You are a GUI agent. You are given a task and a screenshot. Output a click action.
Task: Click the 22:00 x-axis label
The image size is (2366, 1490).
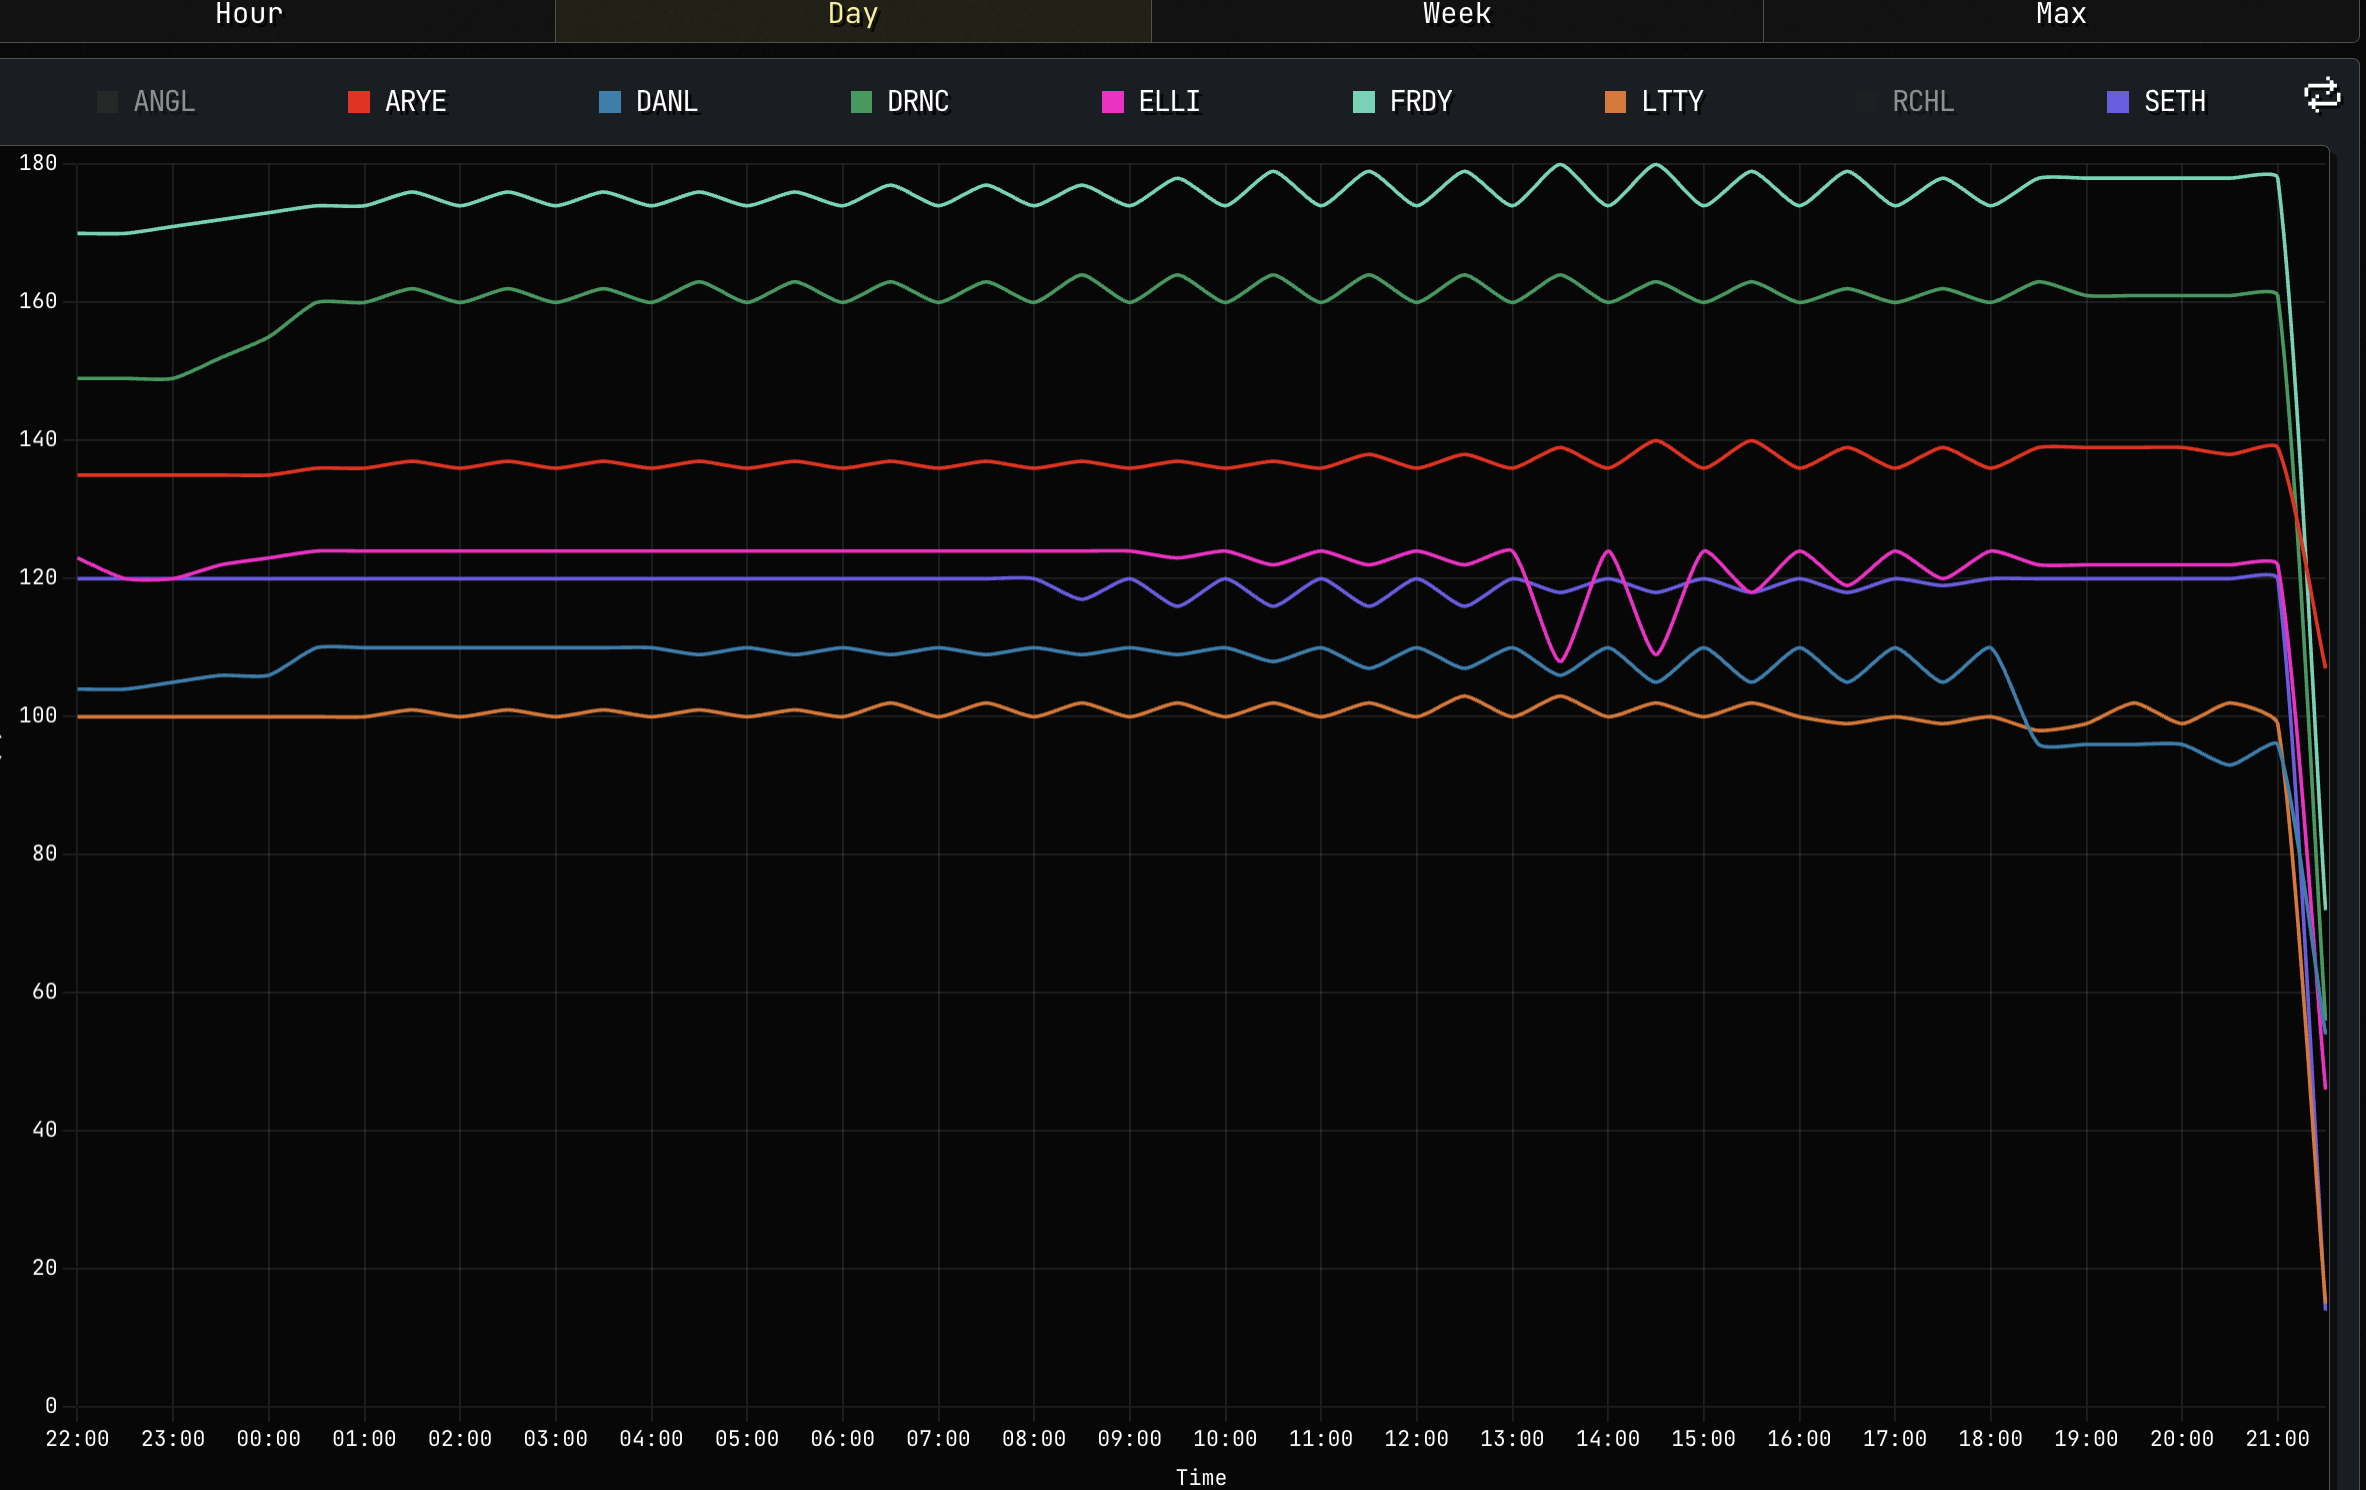pos(77,1439)
